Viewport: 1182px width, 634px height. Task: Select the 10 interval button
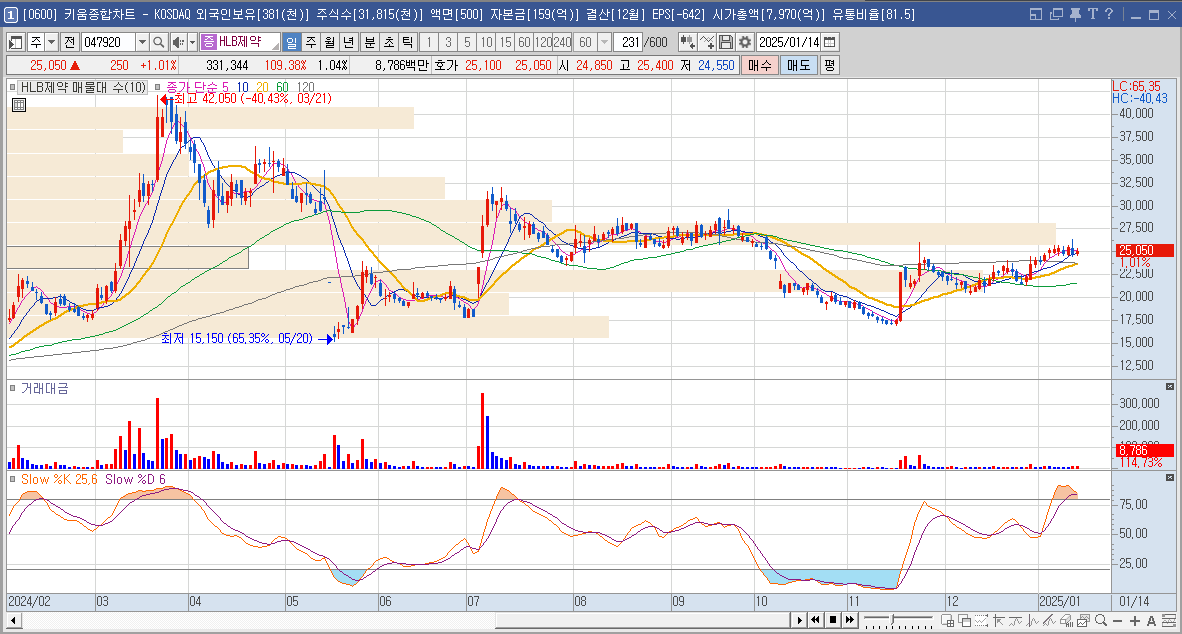click(x=486, y=42)
